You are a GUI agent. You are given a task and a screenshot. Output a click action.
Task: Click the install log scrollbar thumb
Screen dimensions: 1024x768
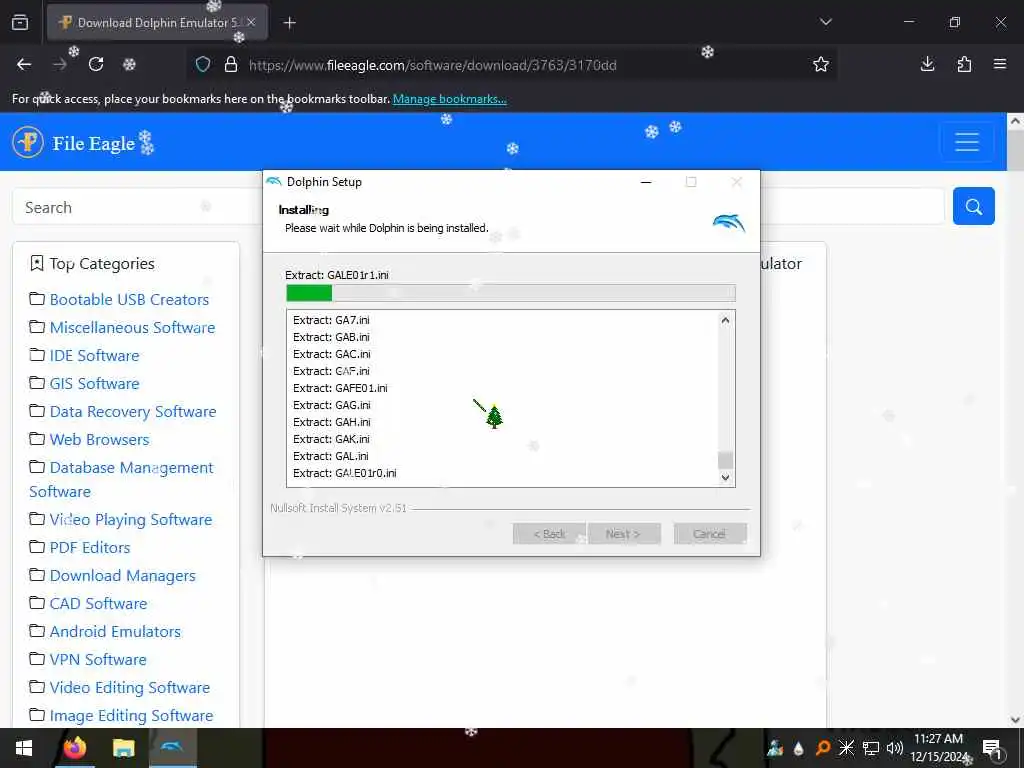[x=725, y=460]
